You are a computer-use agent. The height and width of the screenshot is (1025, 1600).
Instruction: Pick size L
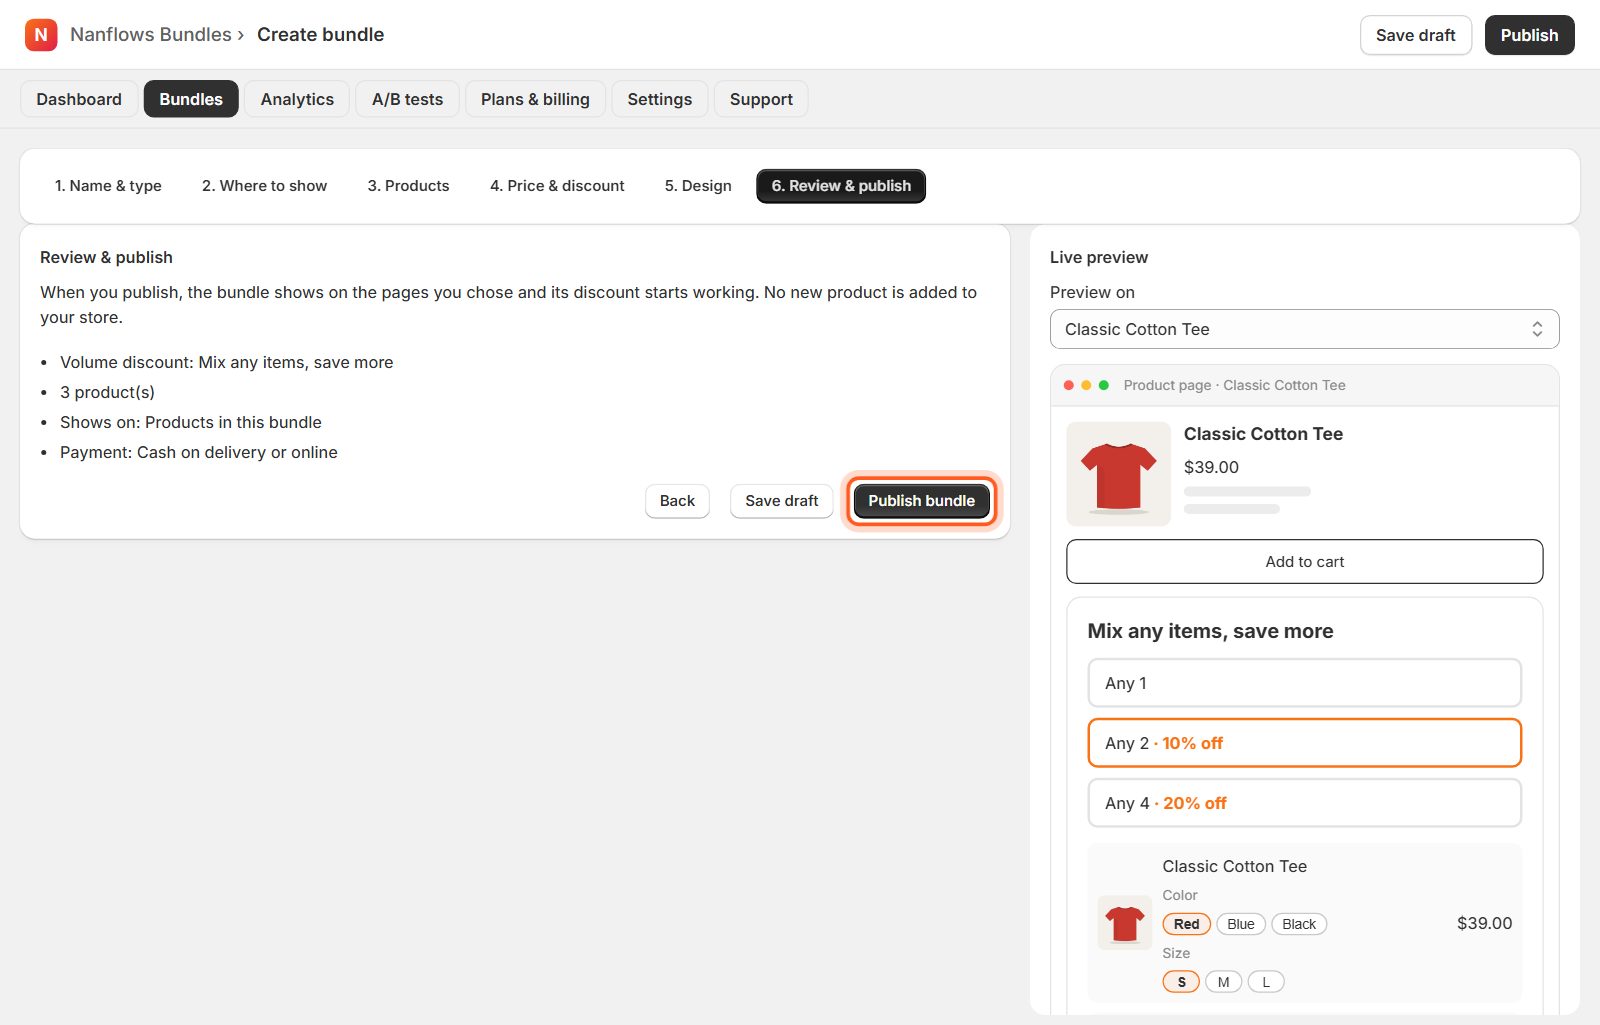point(1266,982)
